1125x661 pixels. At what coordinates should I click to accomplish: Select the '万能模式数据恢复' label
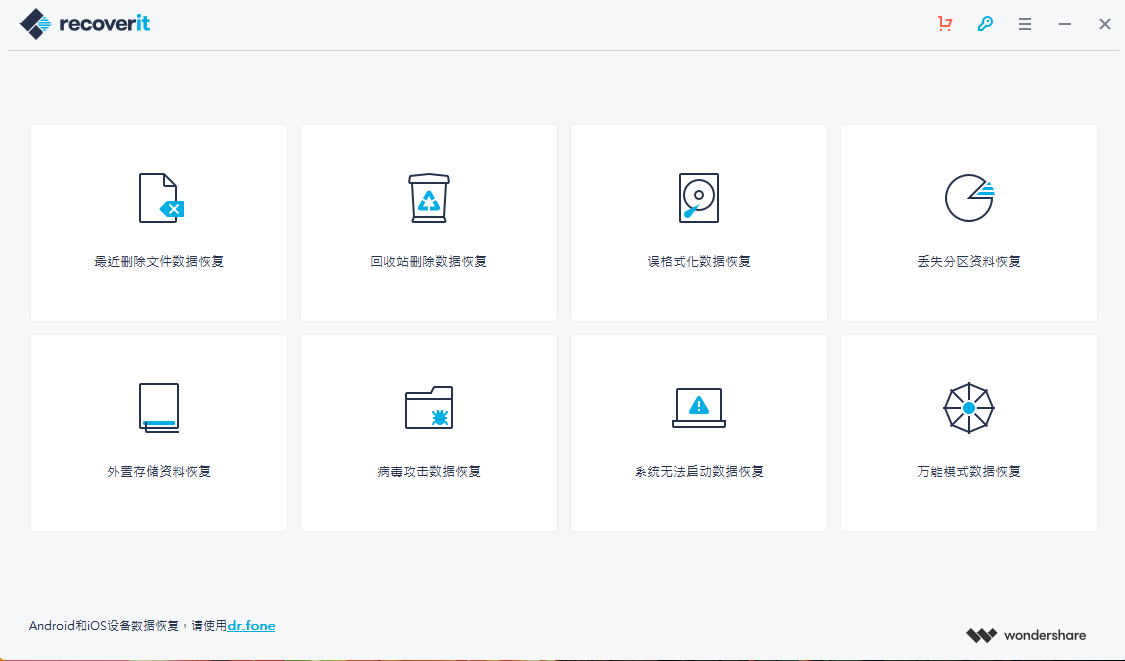(x=969, y=471)
